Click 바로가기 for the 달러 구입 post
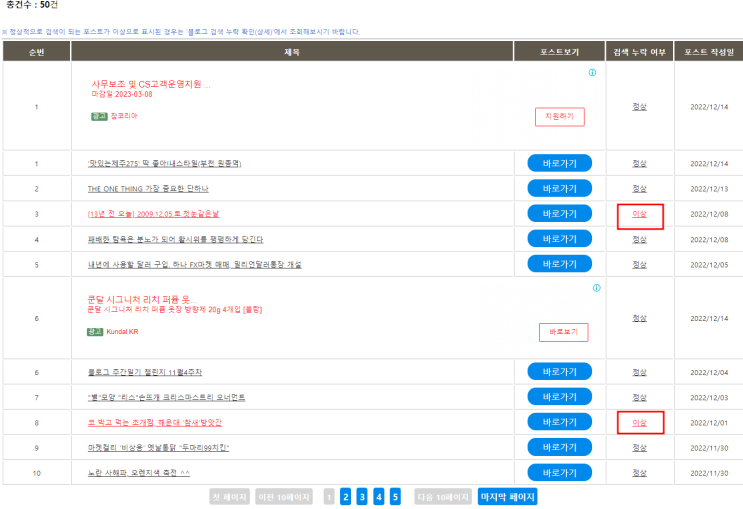Image resolution: width=743 pixels, height=509 pixels. (x=560, y=264)
